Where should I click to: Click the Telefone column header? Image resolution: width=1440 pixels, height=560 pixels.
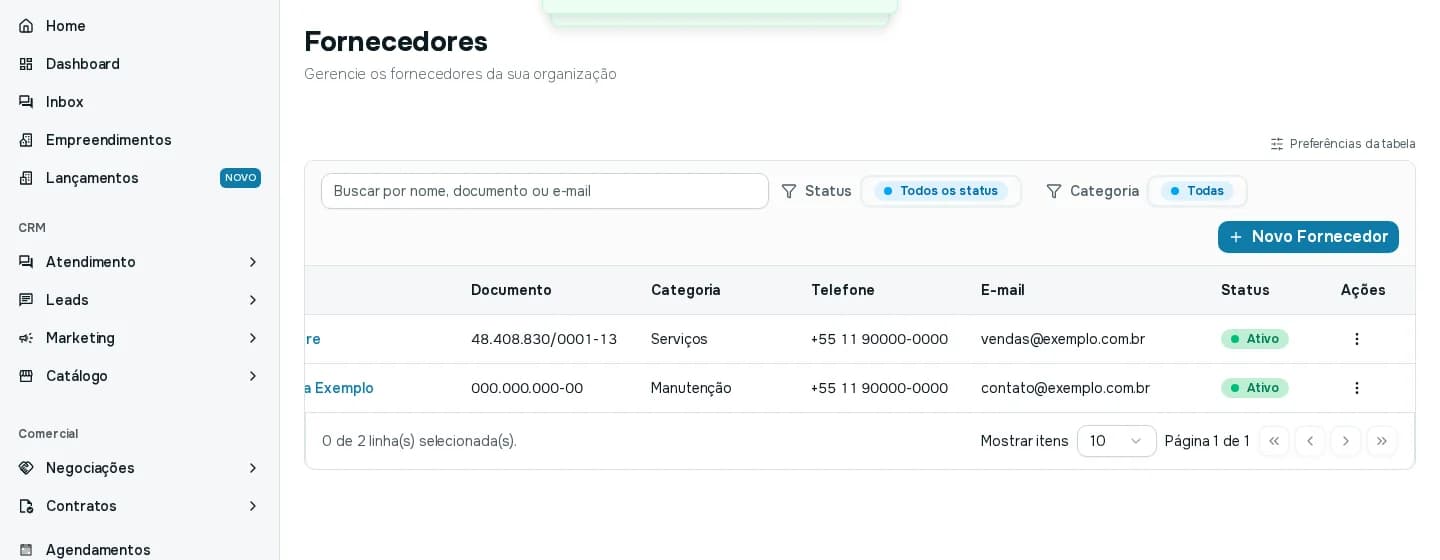tap(843, 290)
